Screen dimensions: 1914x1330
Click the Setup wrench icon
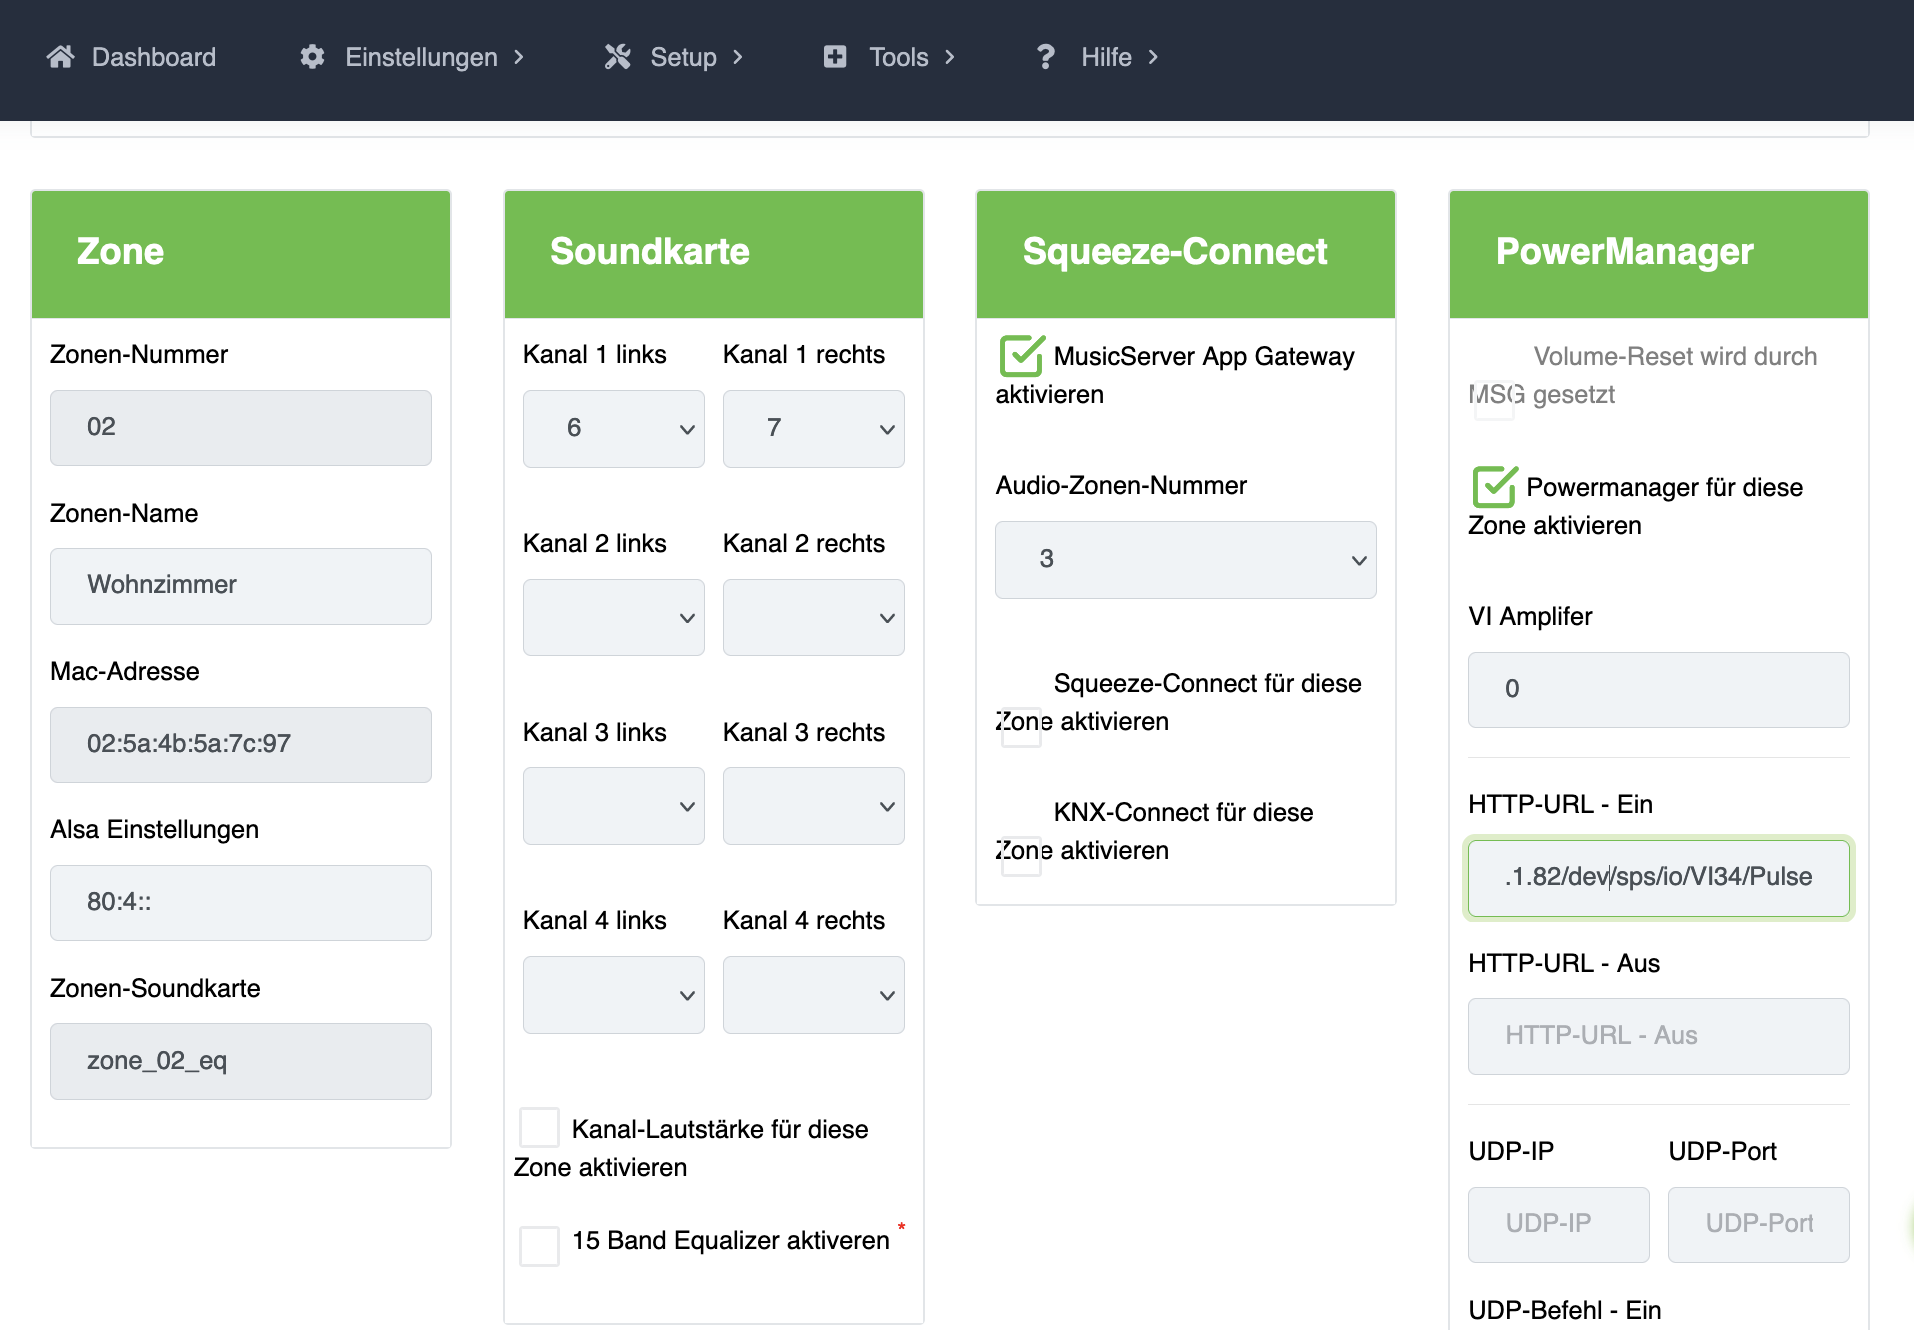[x=617, y=57]
